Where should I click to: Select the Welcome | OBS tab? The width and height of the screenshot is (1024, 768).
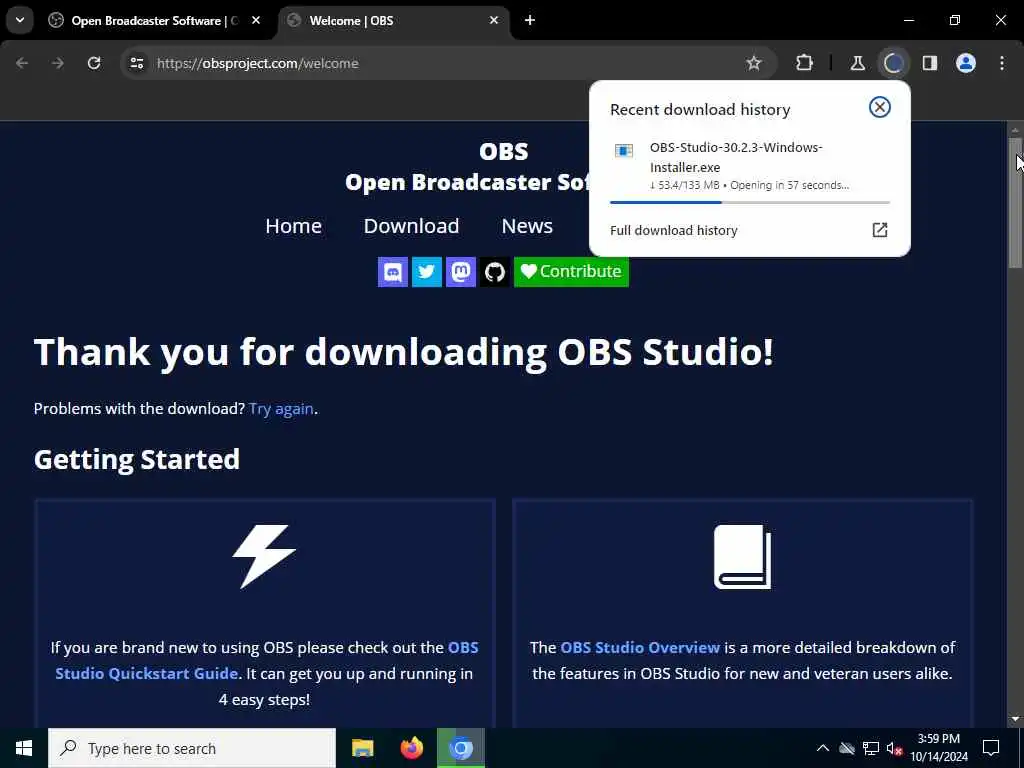coord(393,21)
